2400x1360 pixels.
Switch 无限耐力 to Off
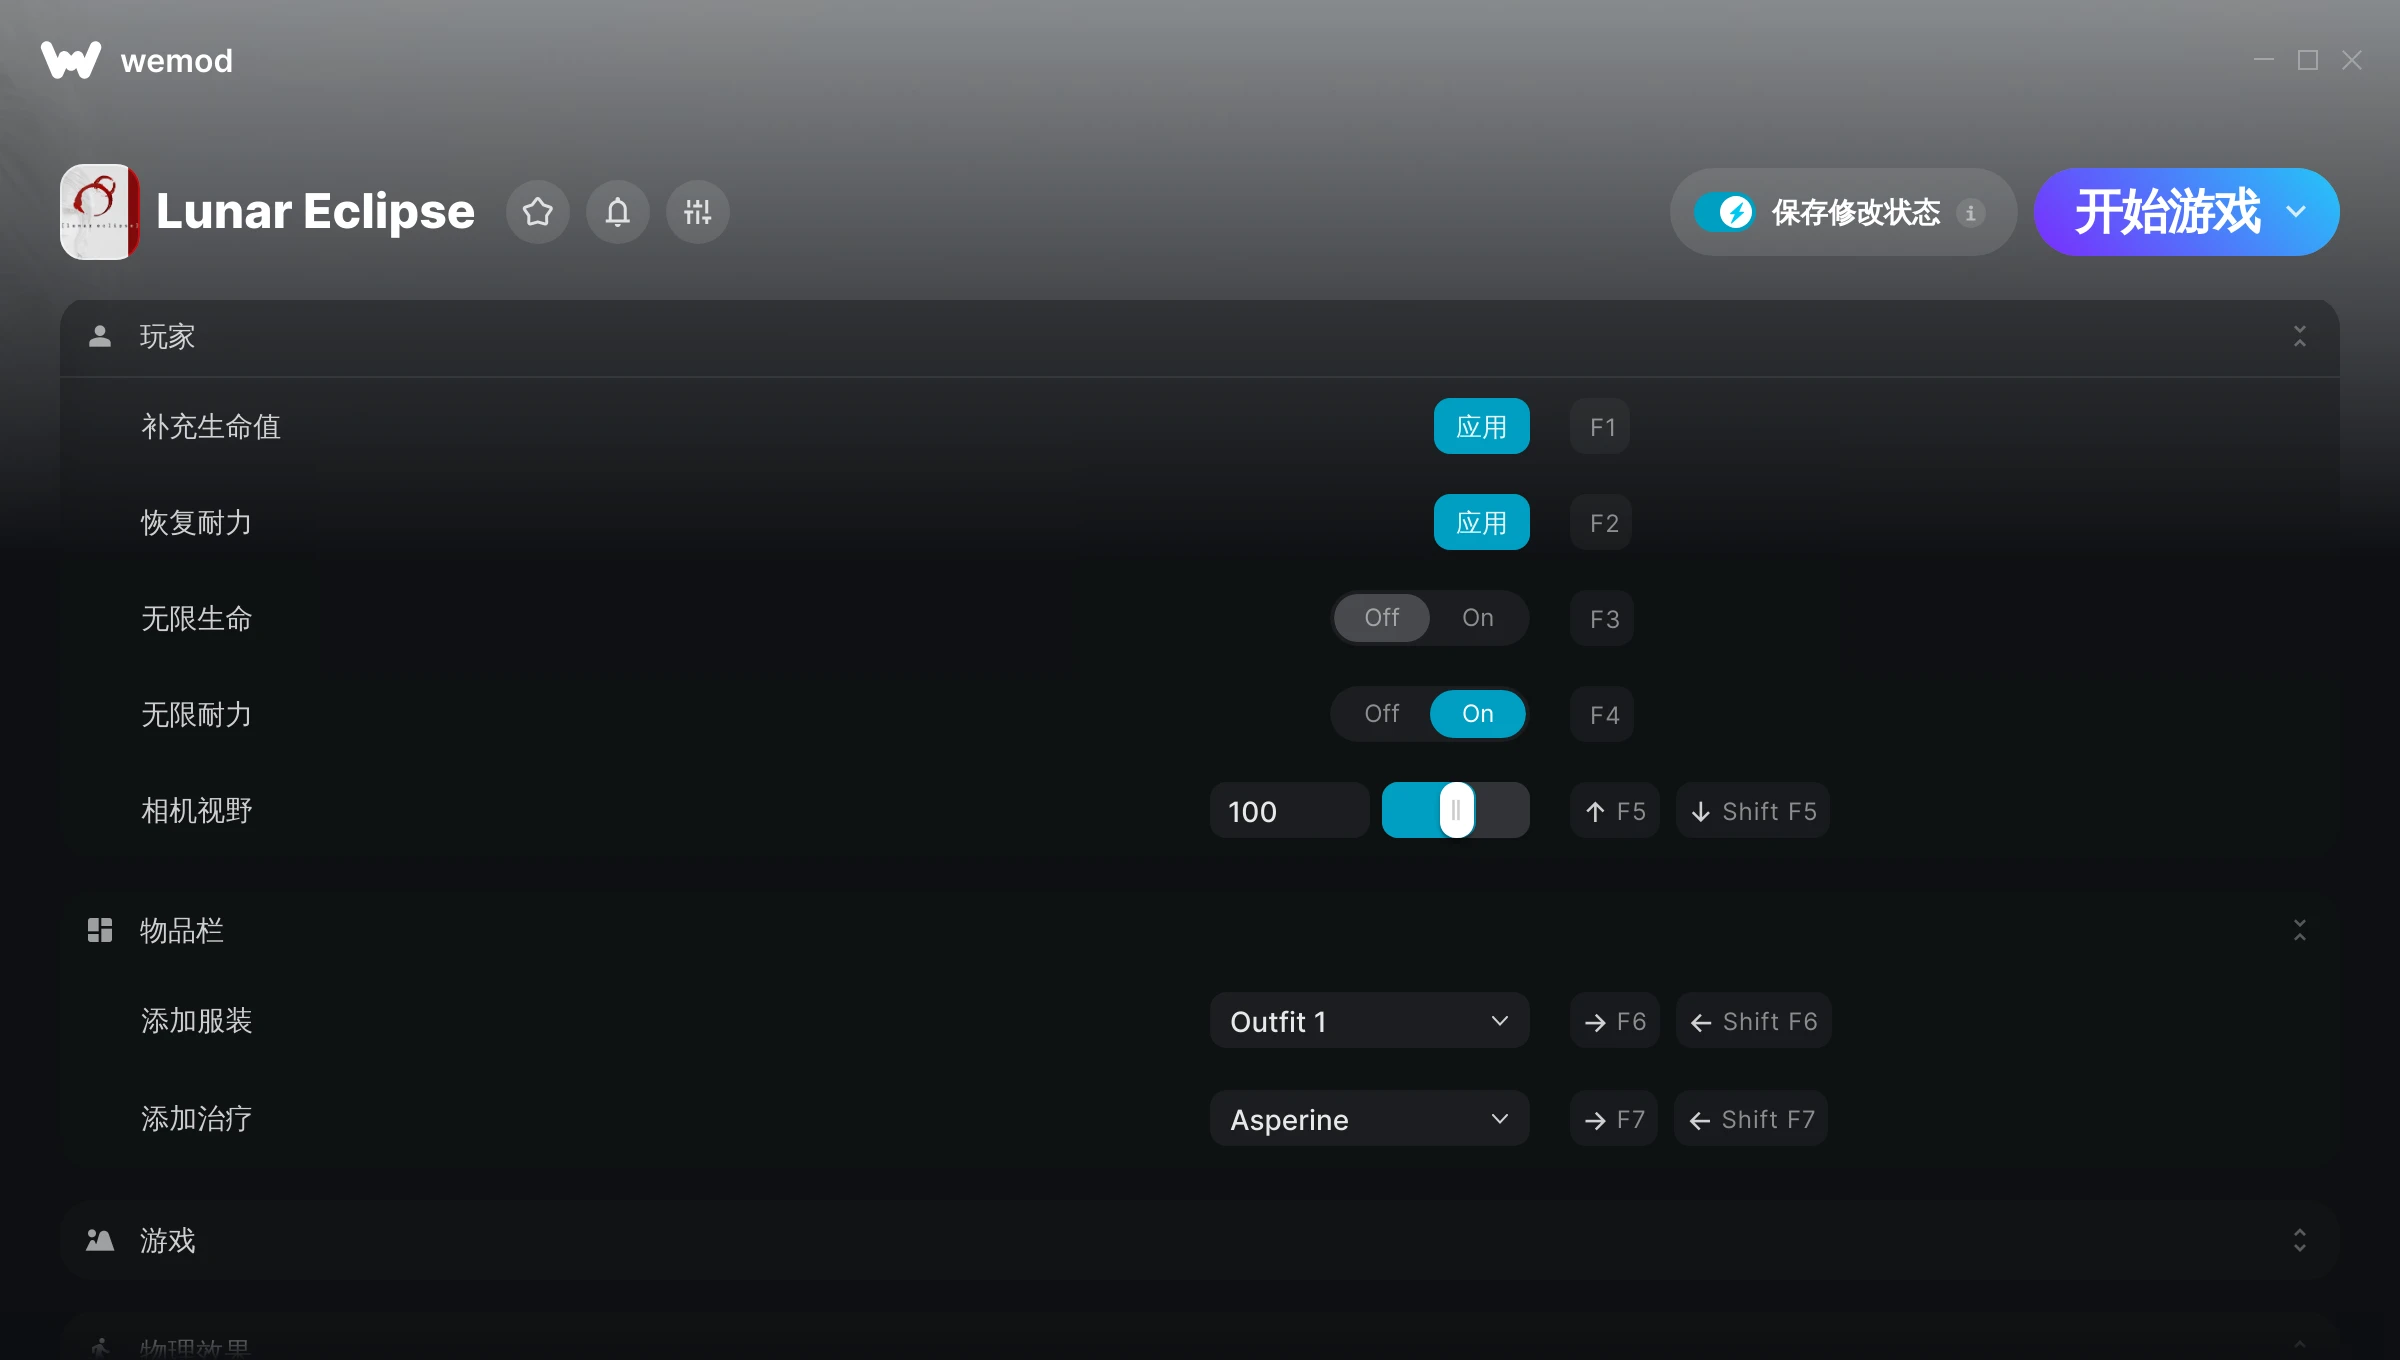pyautogui.click(x=1381, y=714)
